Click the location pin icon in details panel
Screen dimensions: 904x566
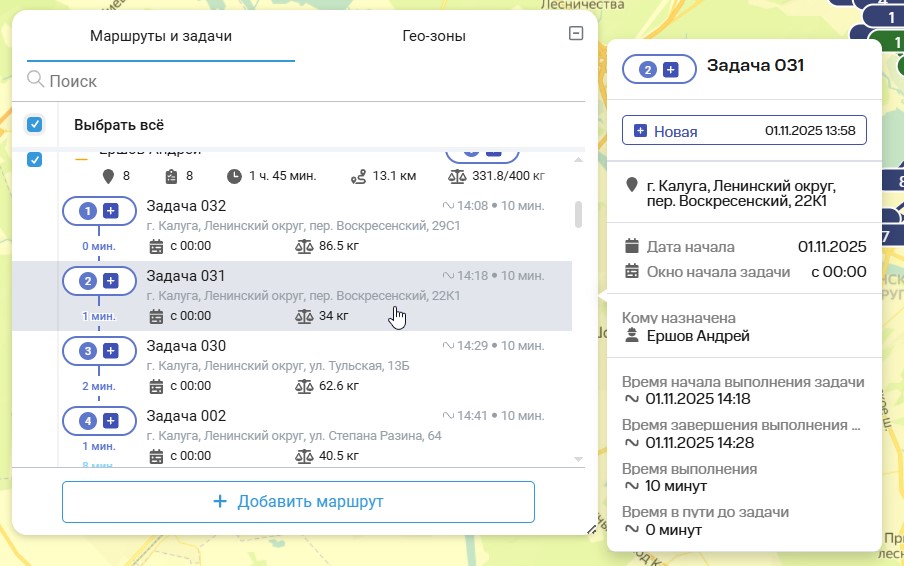point(631,186)
